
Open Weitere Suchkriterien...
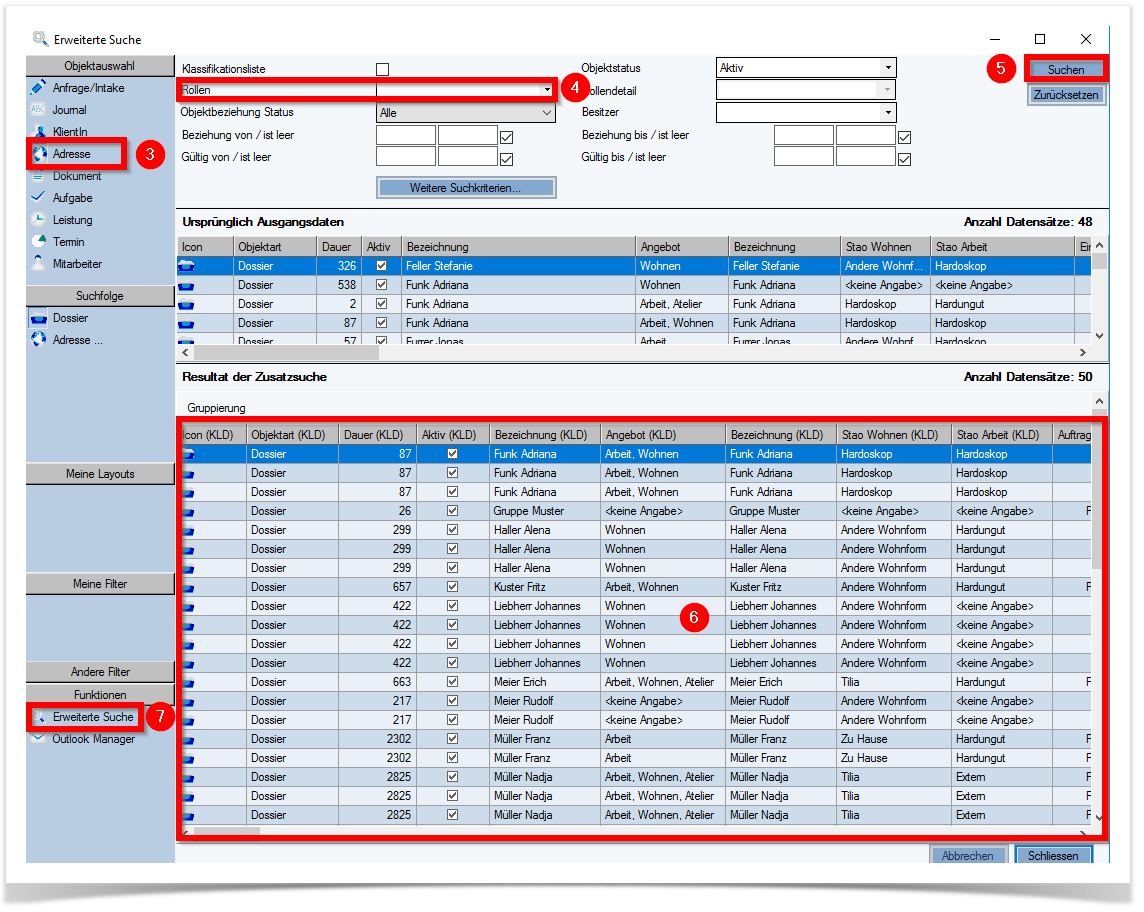coord(465,188)
